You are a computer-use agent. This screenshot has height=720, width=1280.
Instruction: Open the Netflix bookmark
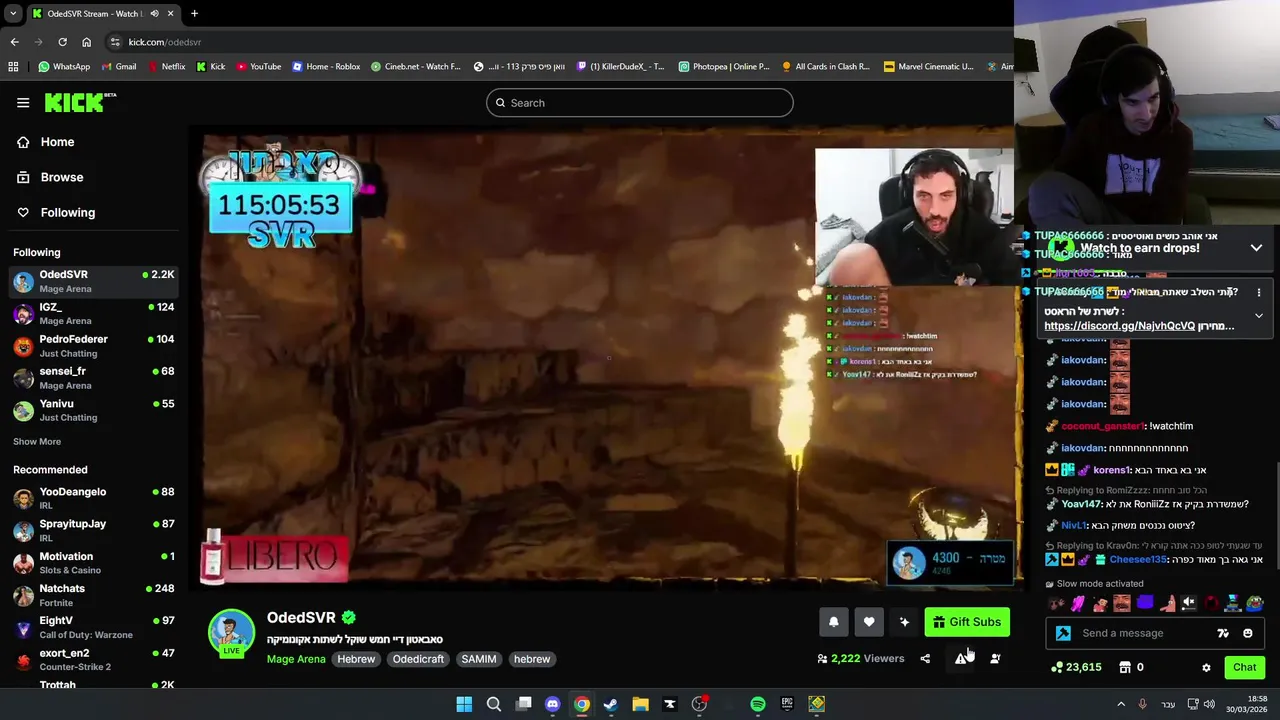click(166, 67)
